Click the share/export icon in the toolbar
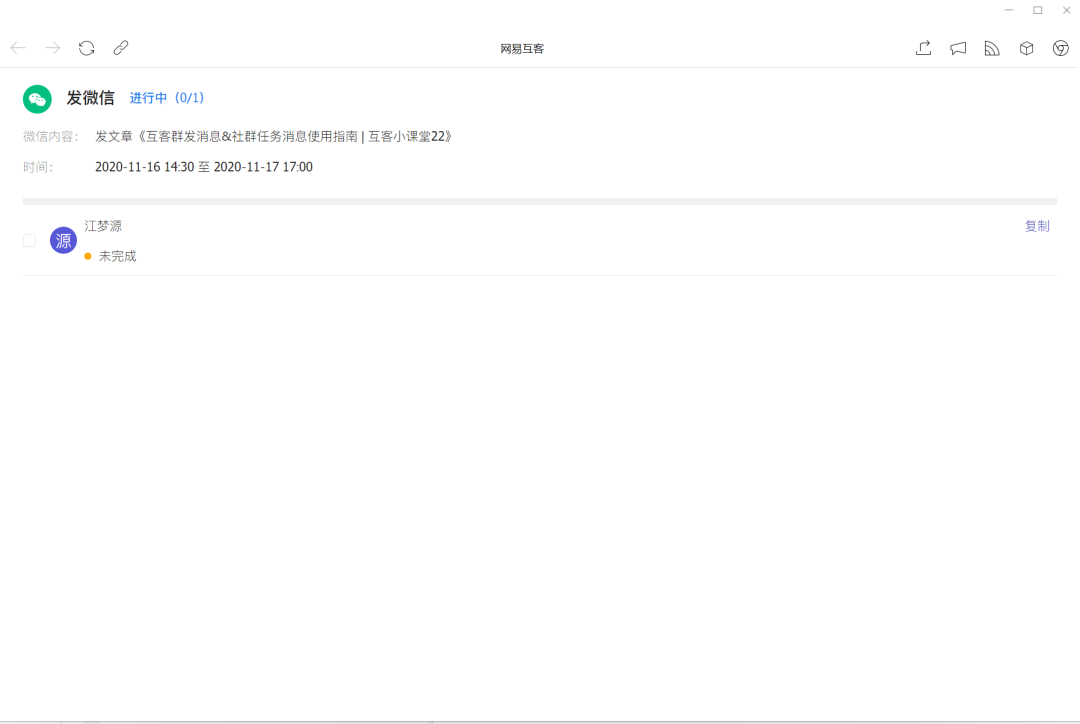Screen dimensions: 1080x724 pos(924,48)
